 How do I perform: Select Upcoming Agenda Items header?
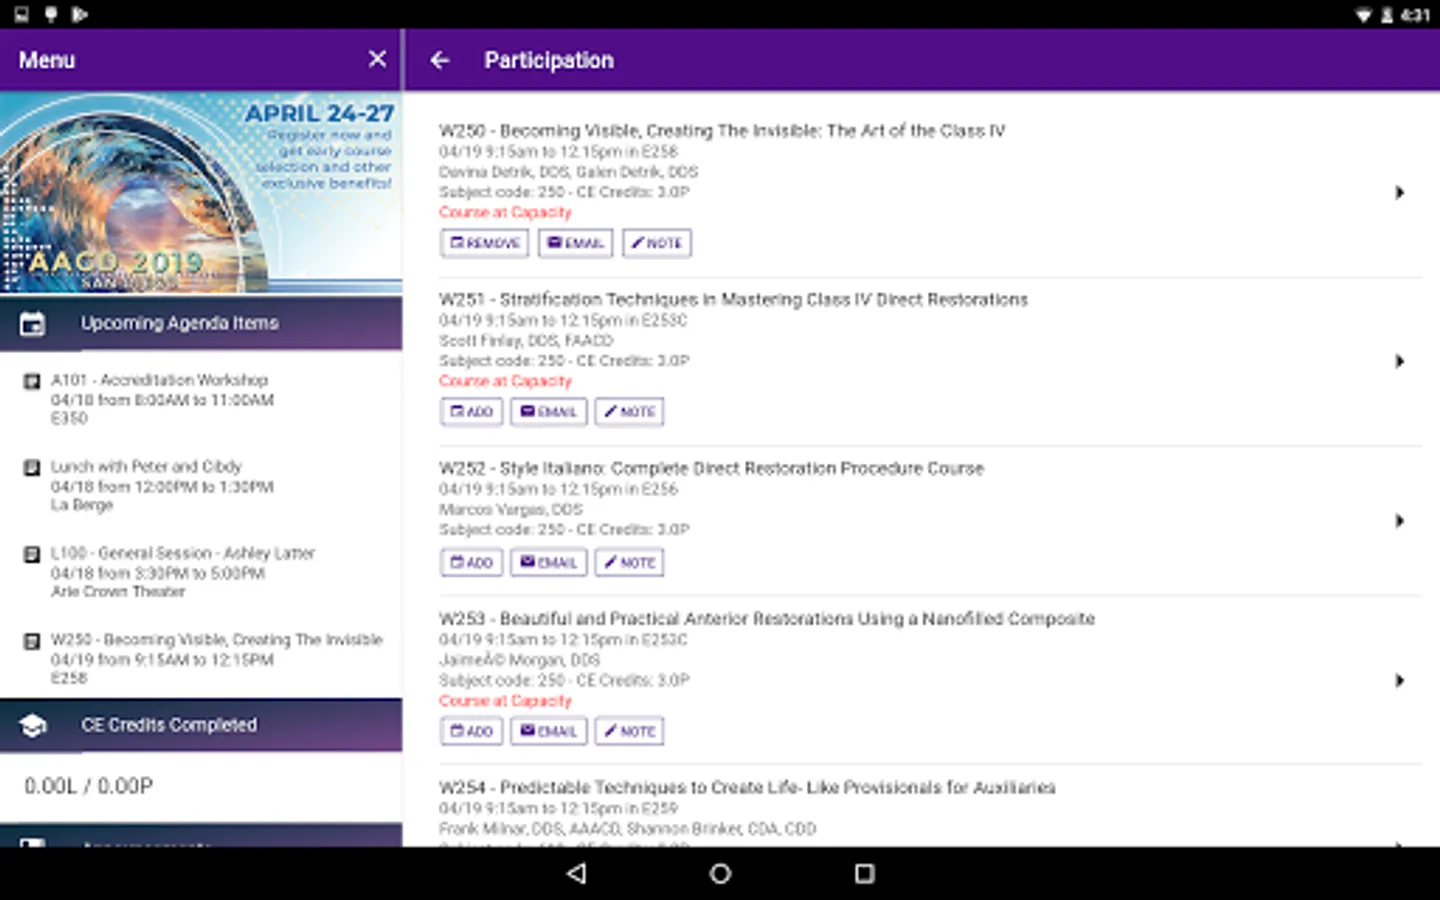coord(201,323)
